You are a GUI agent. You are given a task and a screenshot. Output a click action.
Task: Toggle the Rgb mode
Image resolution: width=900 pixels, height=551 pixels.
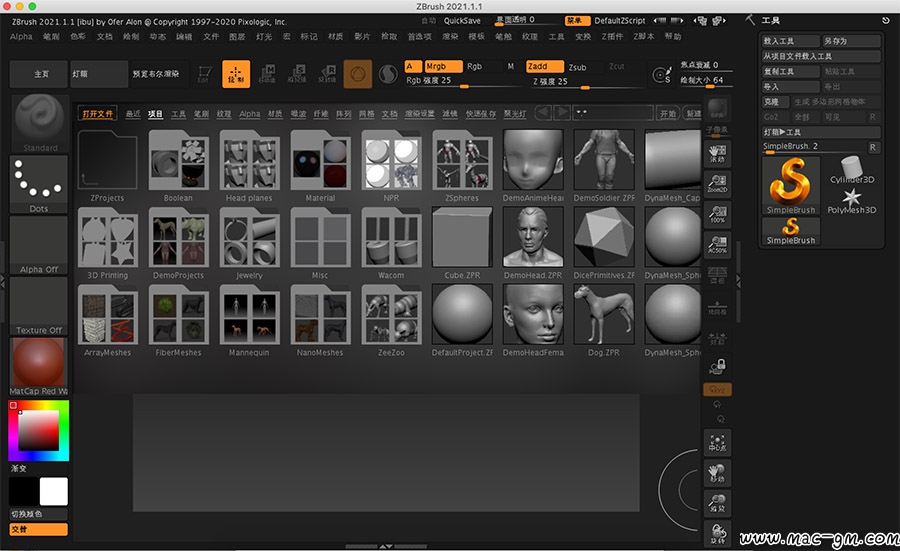[x=475, y=67]
